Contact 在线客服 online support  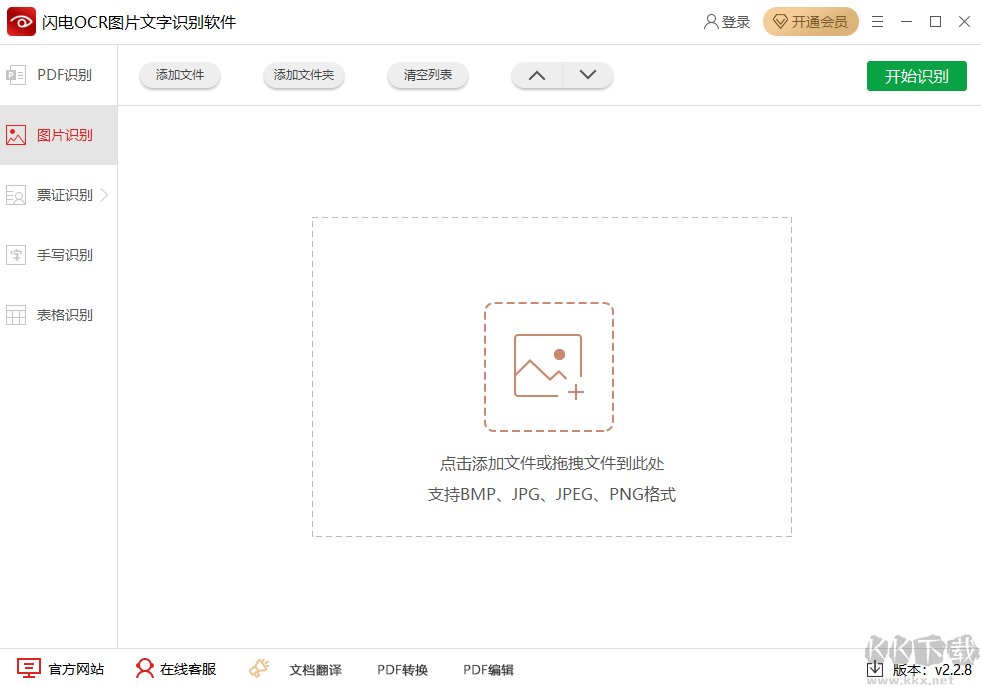(x=176, y=669)
